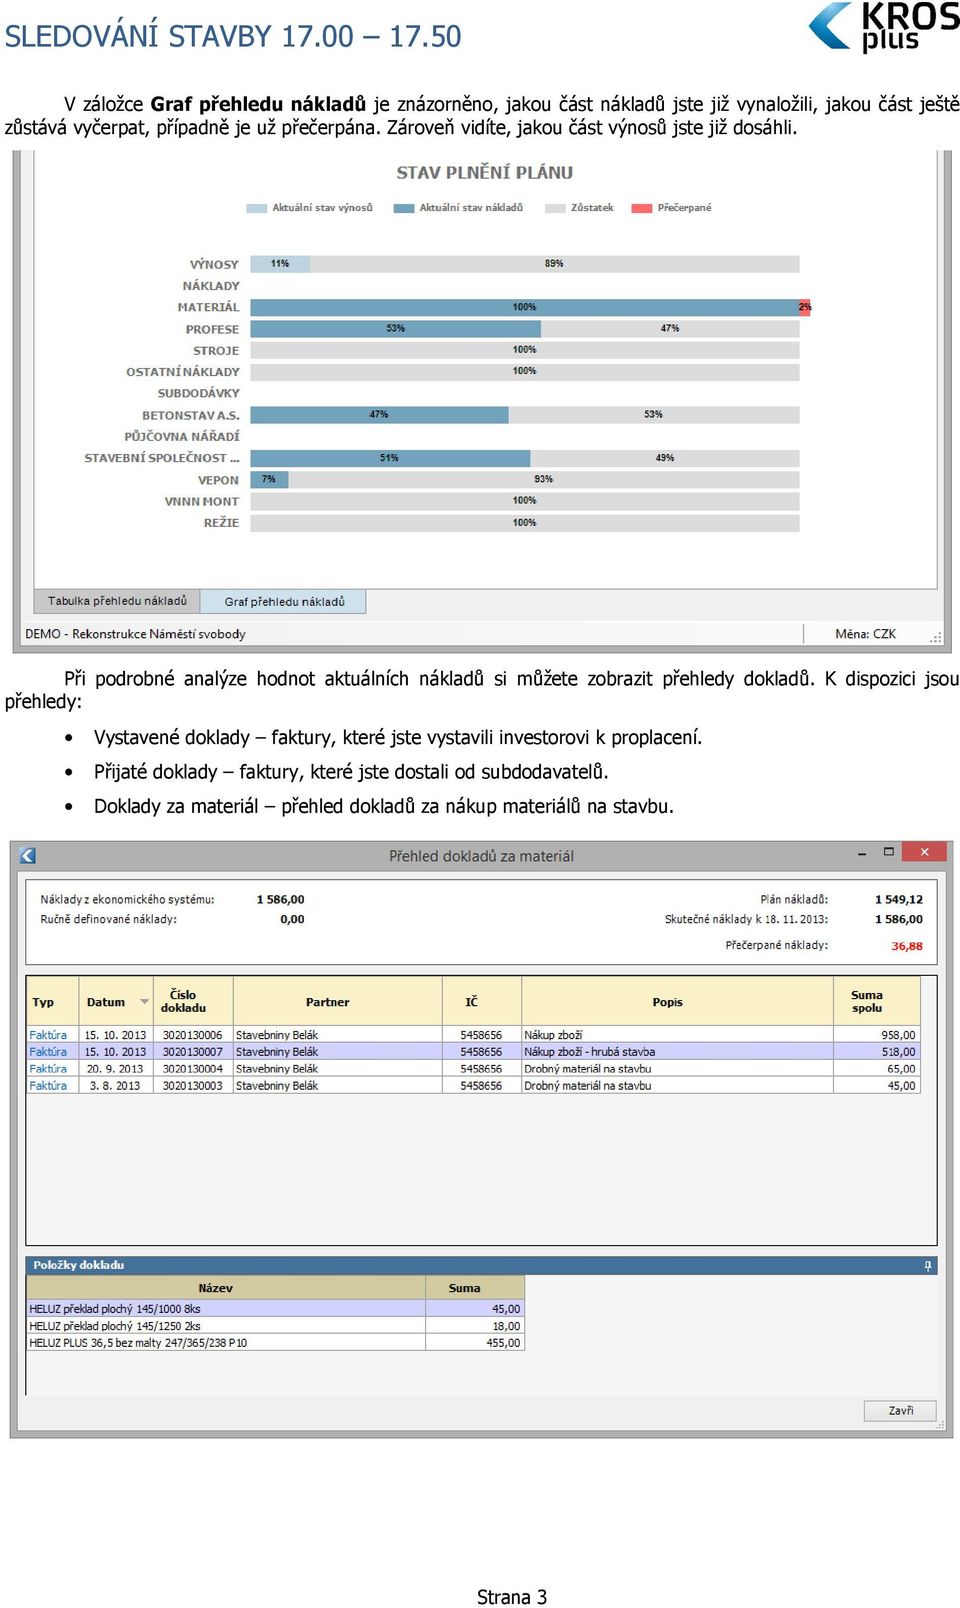Click 'DEMO - Rekonstrukce Náměstí svobody' status text

135,634
